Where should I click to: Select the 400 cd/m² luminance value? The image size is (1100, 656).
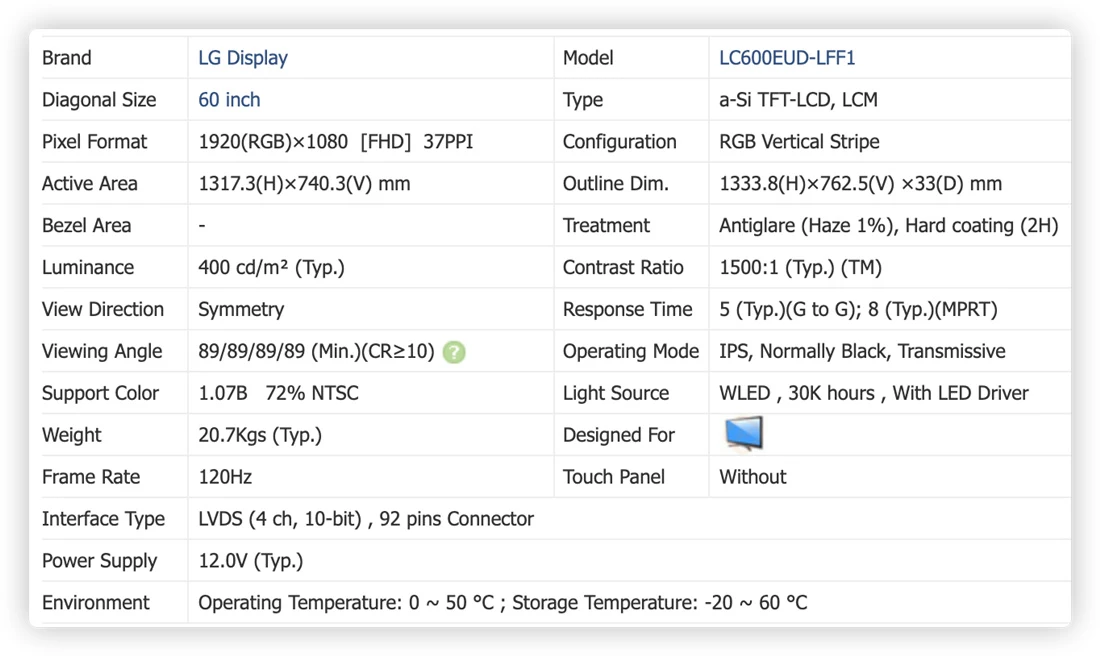click(x=271, y=268)
